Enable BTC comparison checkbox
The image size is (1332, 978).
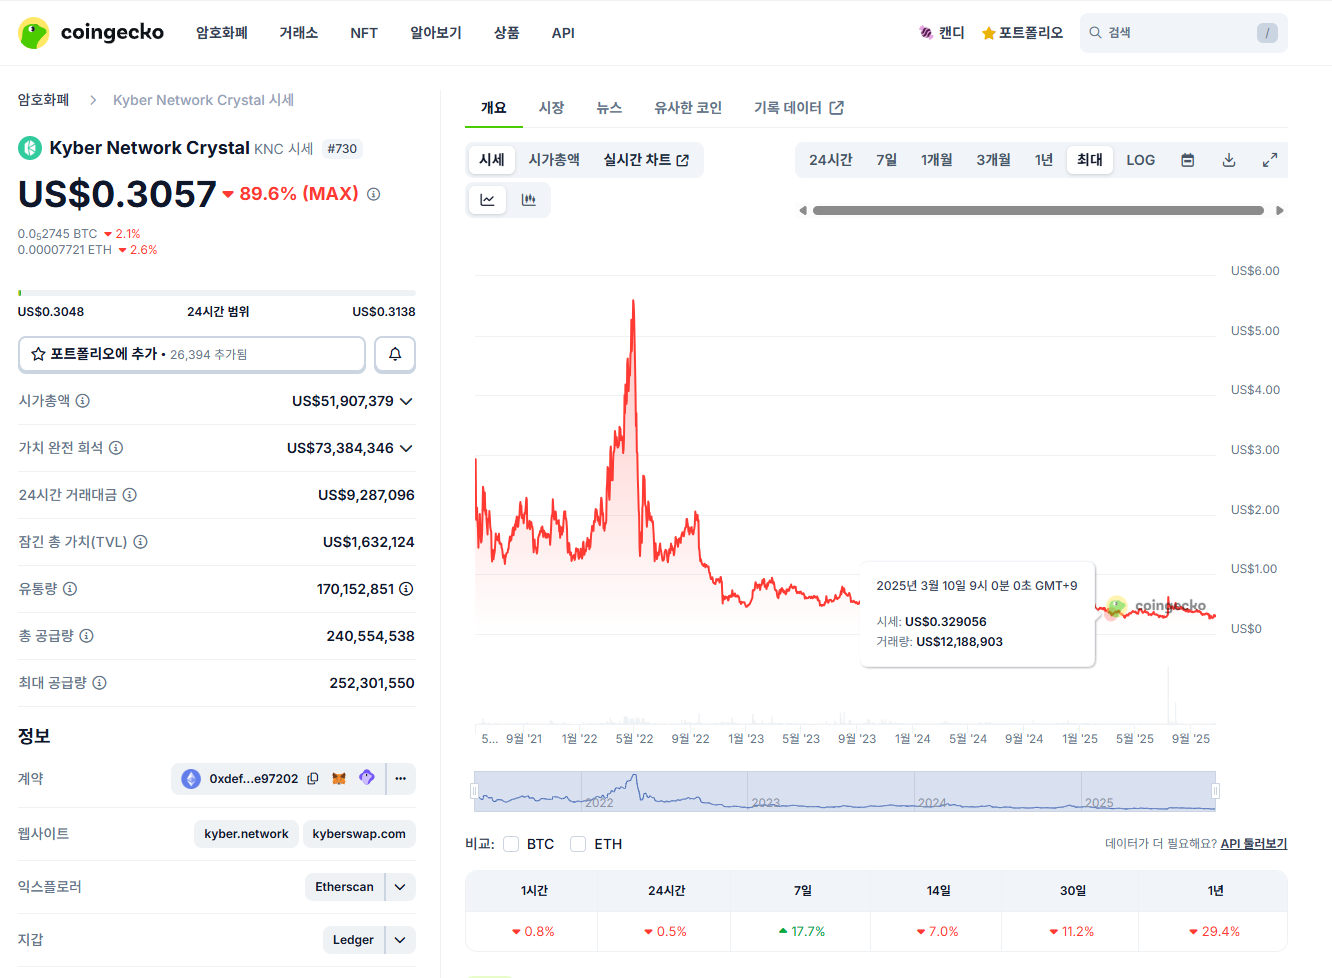tap(511, 844)
